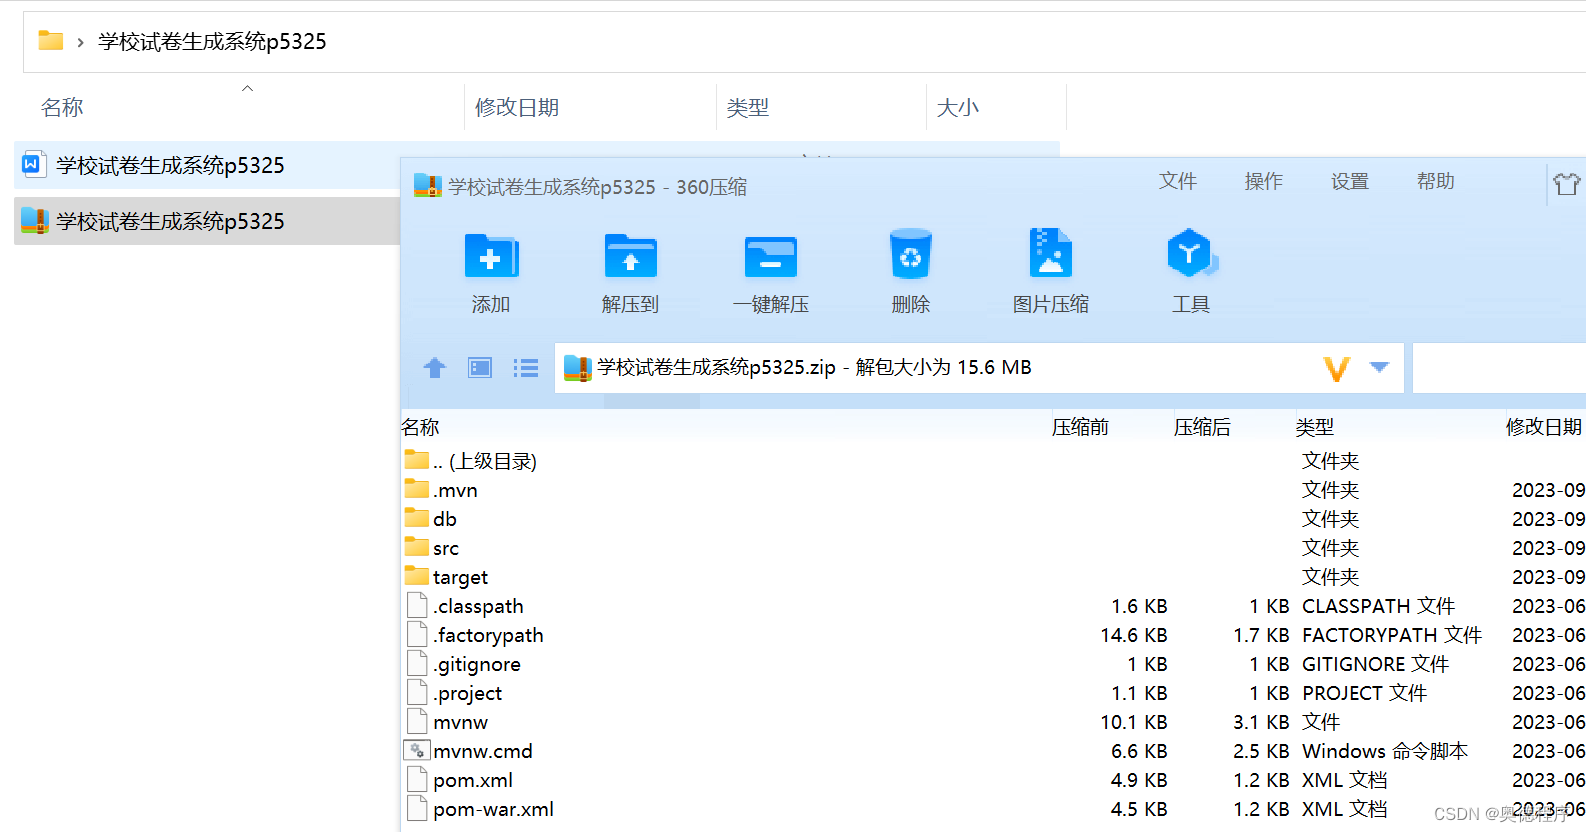Image resolution: width=1586 pixels, height=832 pixels.
Task: Select the .. (上级目录) parent folder row
Action: click(993, 461)
